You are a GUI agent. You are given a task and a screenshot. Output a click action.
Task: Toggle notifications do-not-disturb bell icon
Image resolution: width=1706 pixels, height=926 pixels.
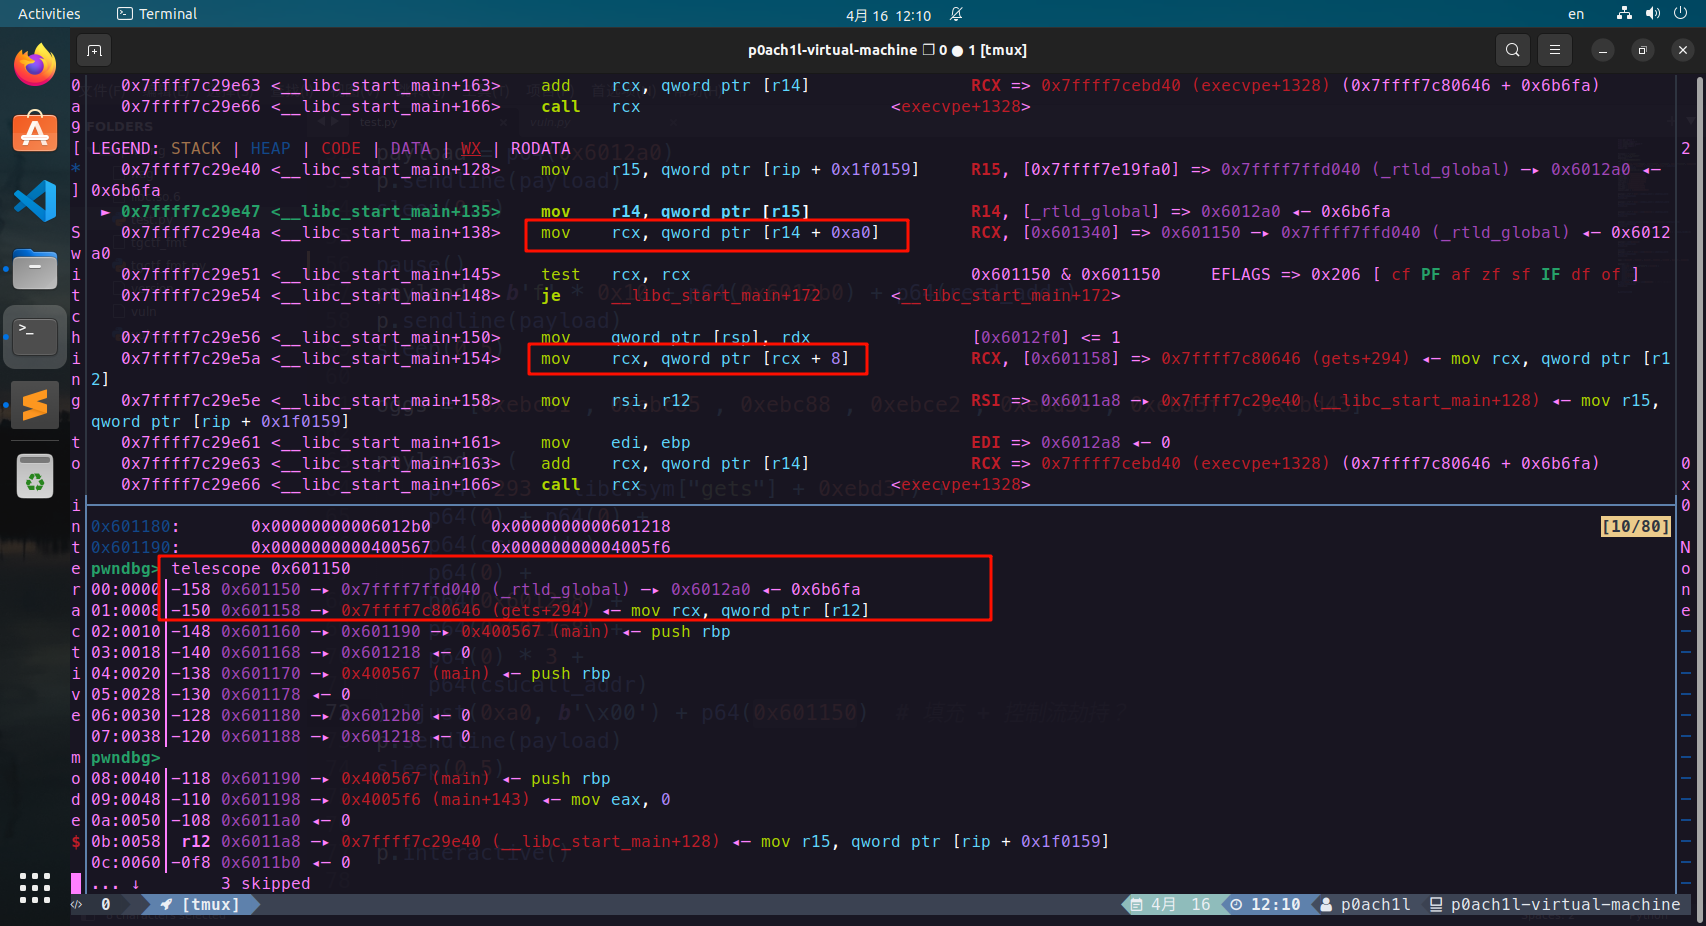click(956, 14)
